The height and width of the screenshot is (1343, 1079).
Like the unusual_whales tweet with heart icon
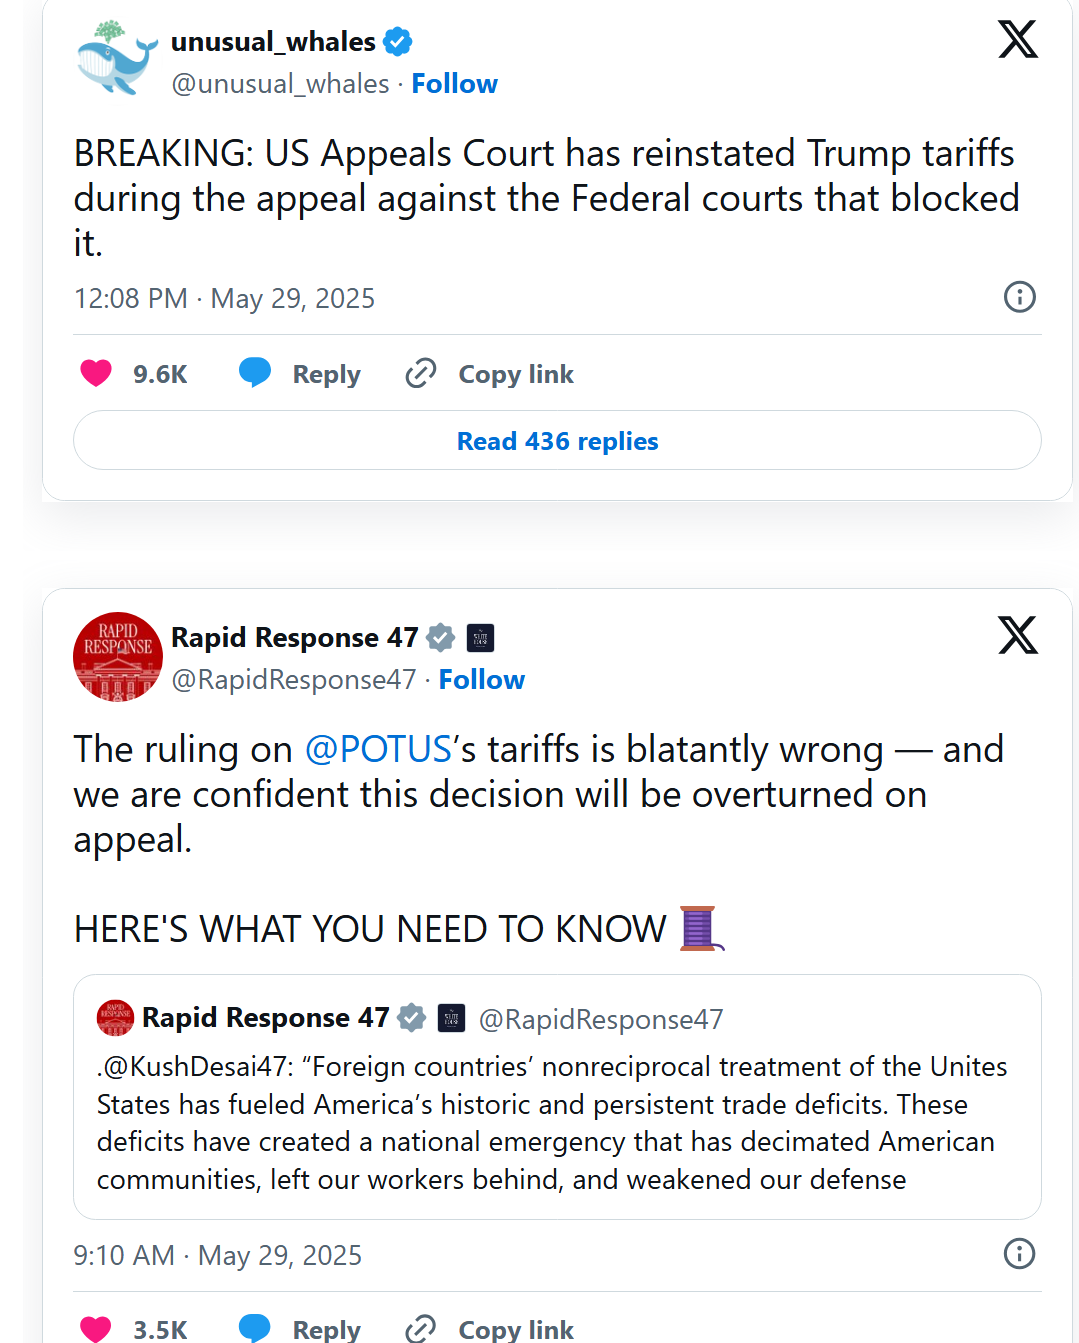pos(96,373)
